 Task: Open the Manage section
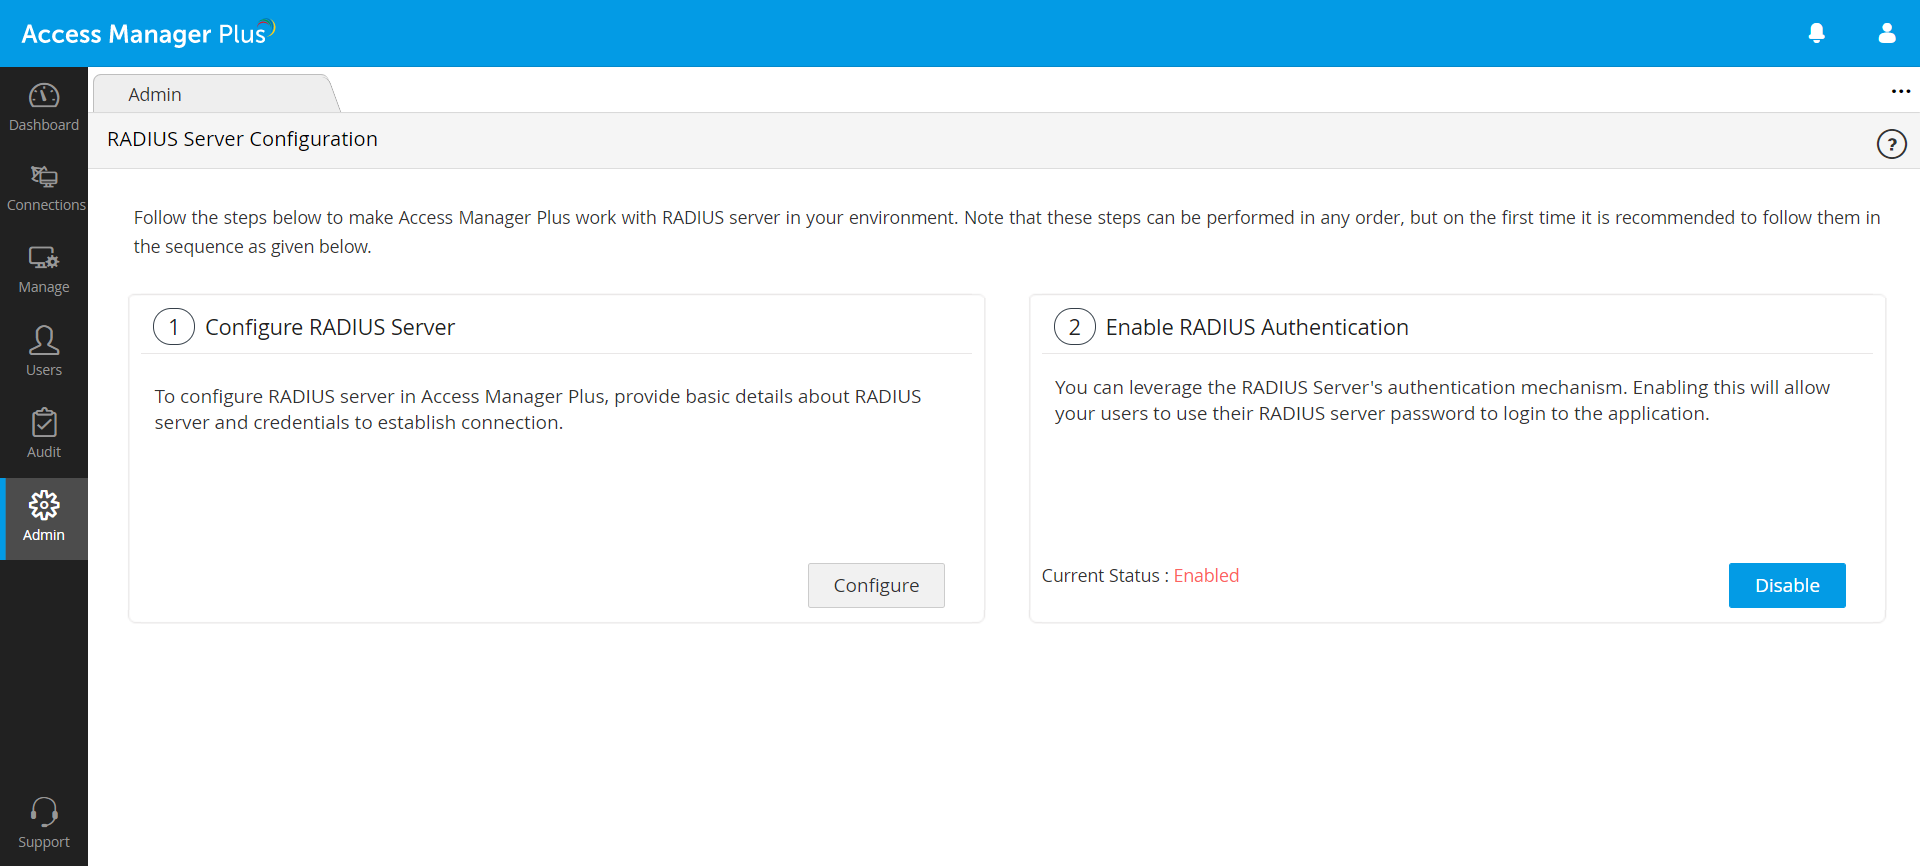(x=44, y=270)
